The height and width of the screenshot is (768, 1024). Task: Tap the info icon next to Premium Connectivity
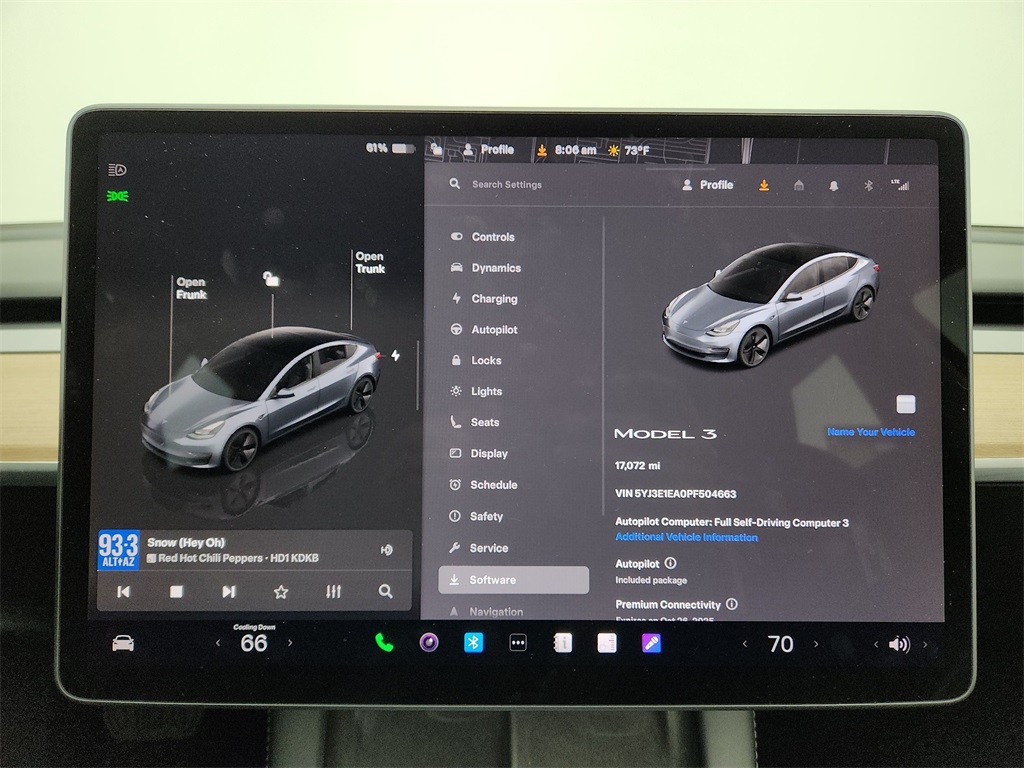[x=732, y=604]
